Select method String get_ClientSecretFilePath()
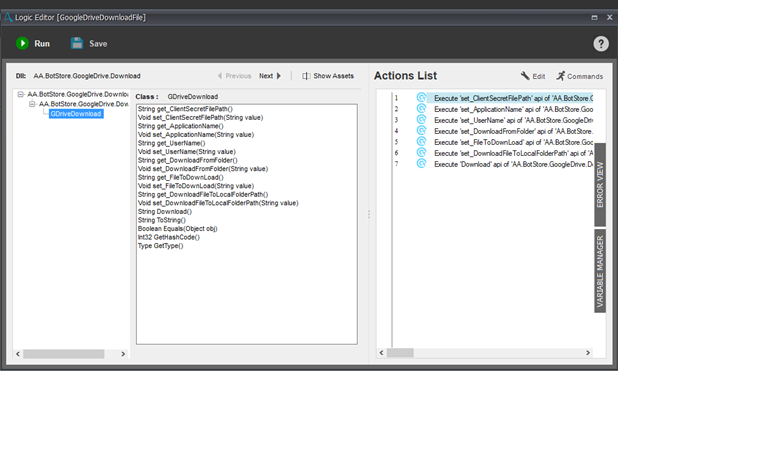The image size is (768, 460). pos(185,109)
